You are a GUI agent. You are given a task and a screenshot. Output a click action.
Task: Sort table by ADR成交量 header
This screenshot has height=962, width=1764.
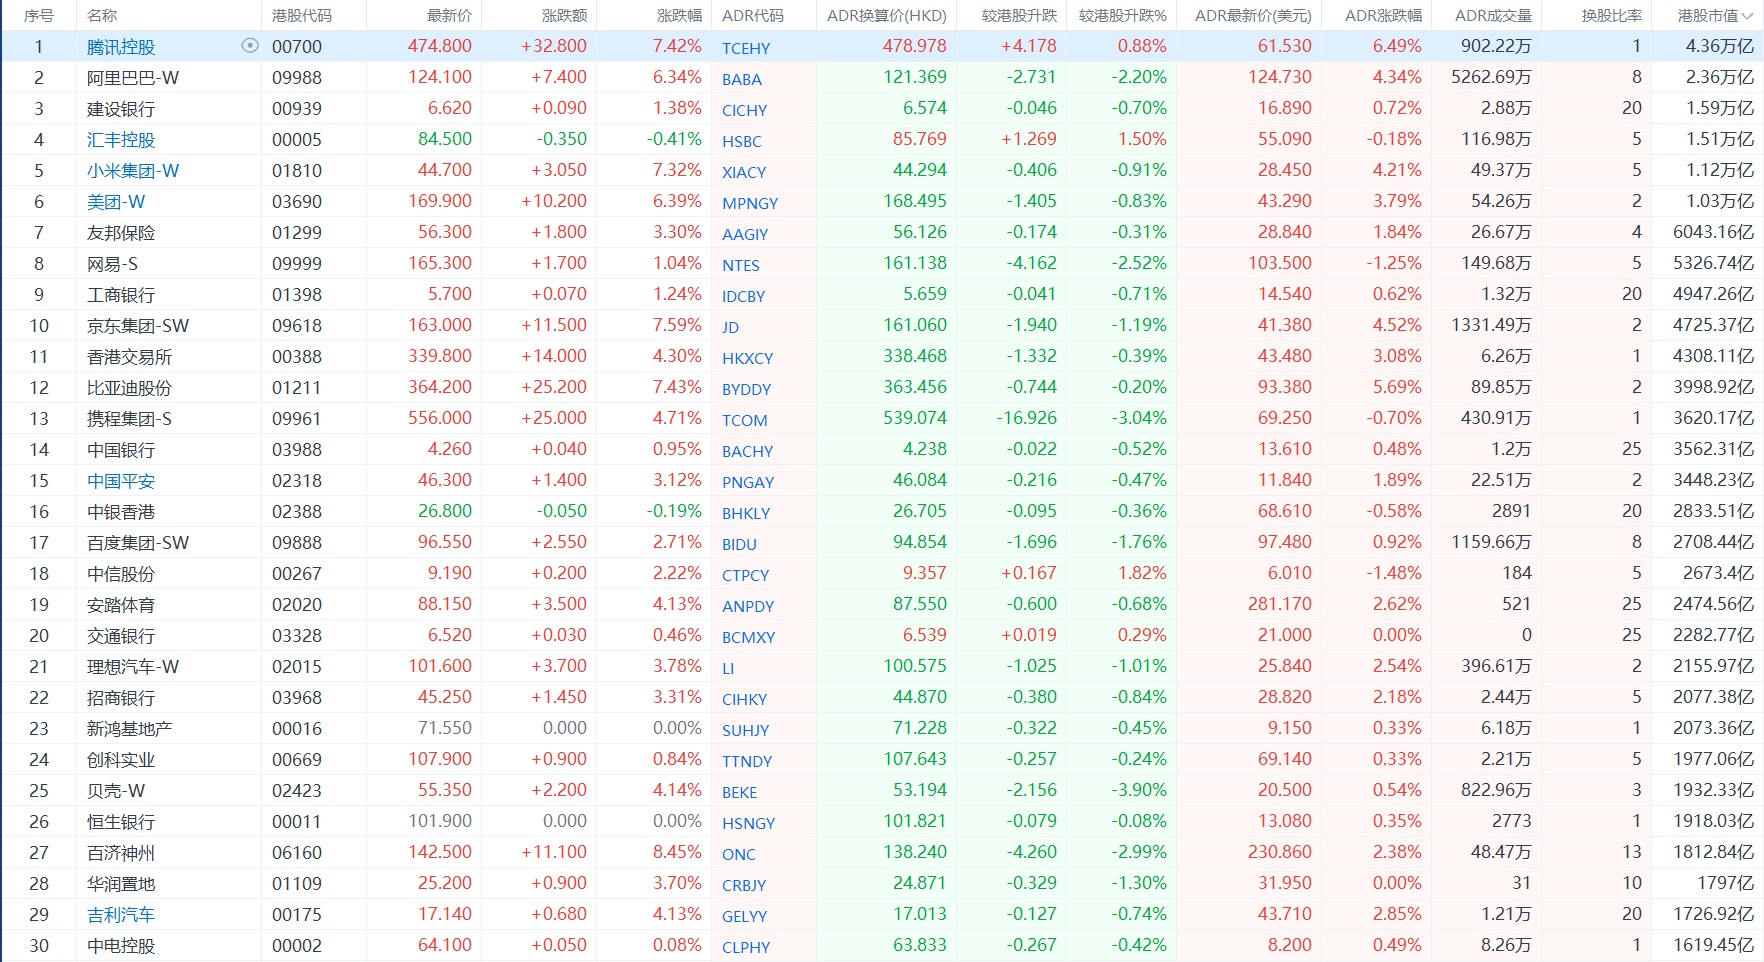(x=1493, y=16)
